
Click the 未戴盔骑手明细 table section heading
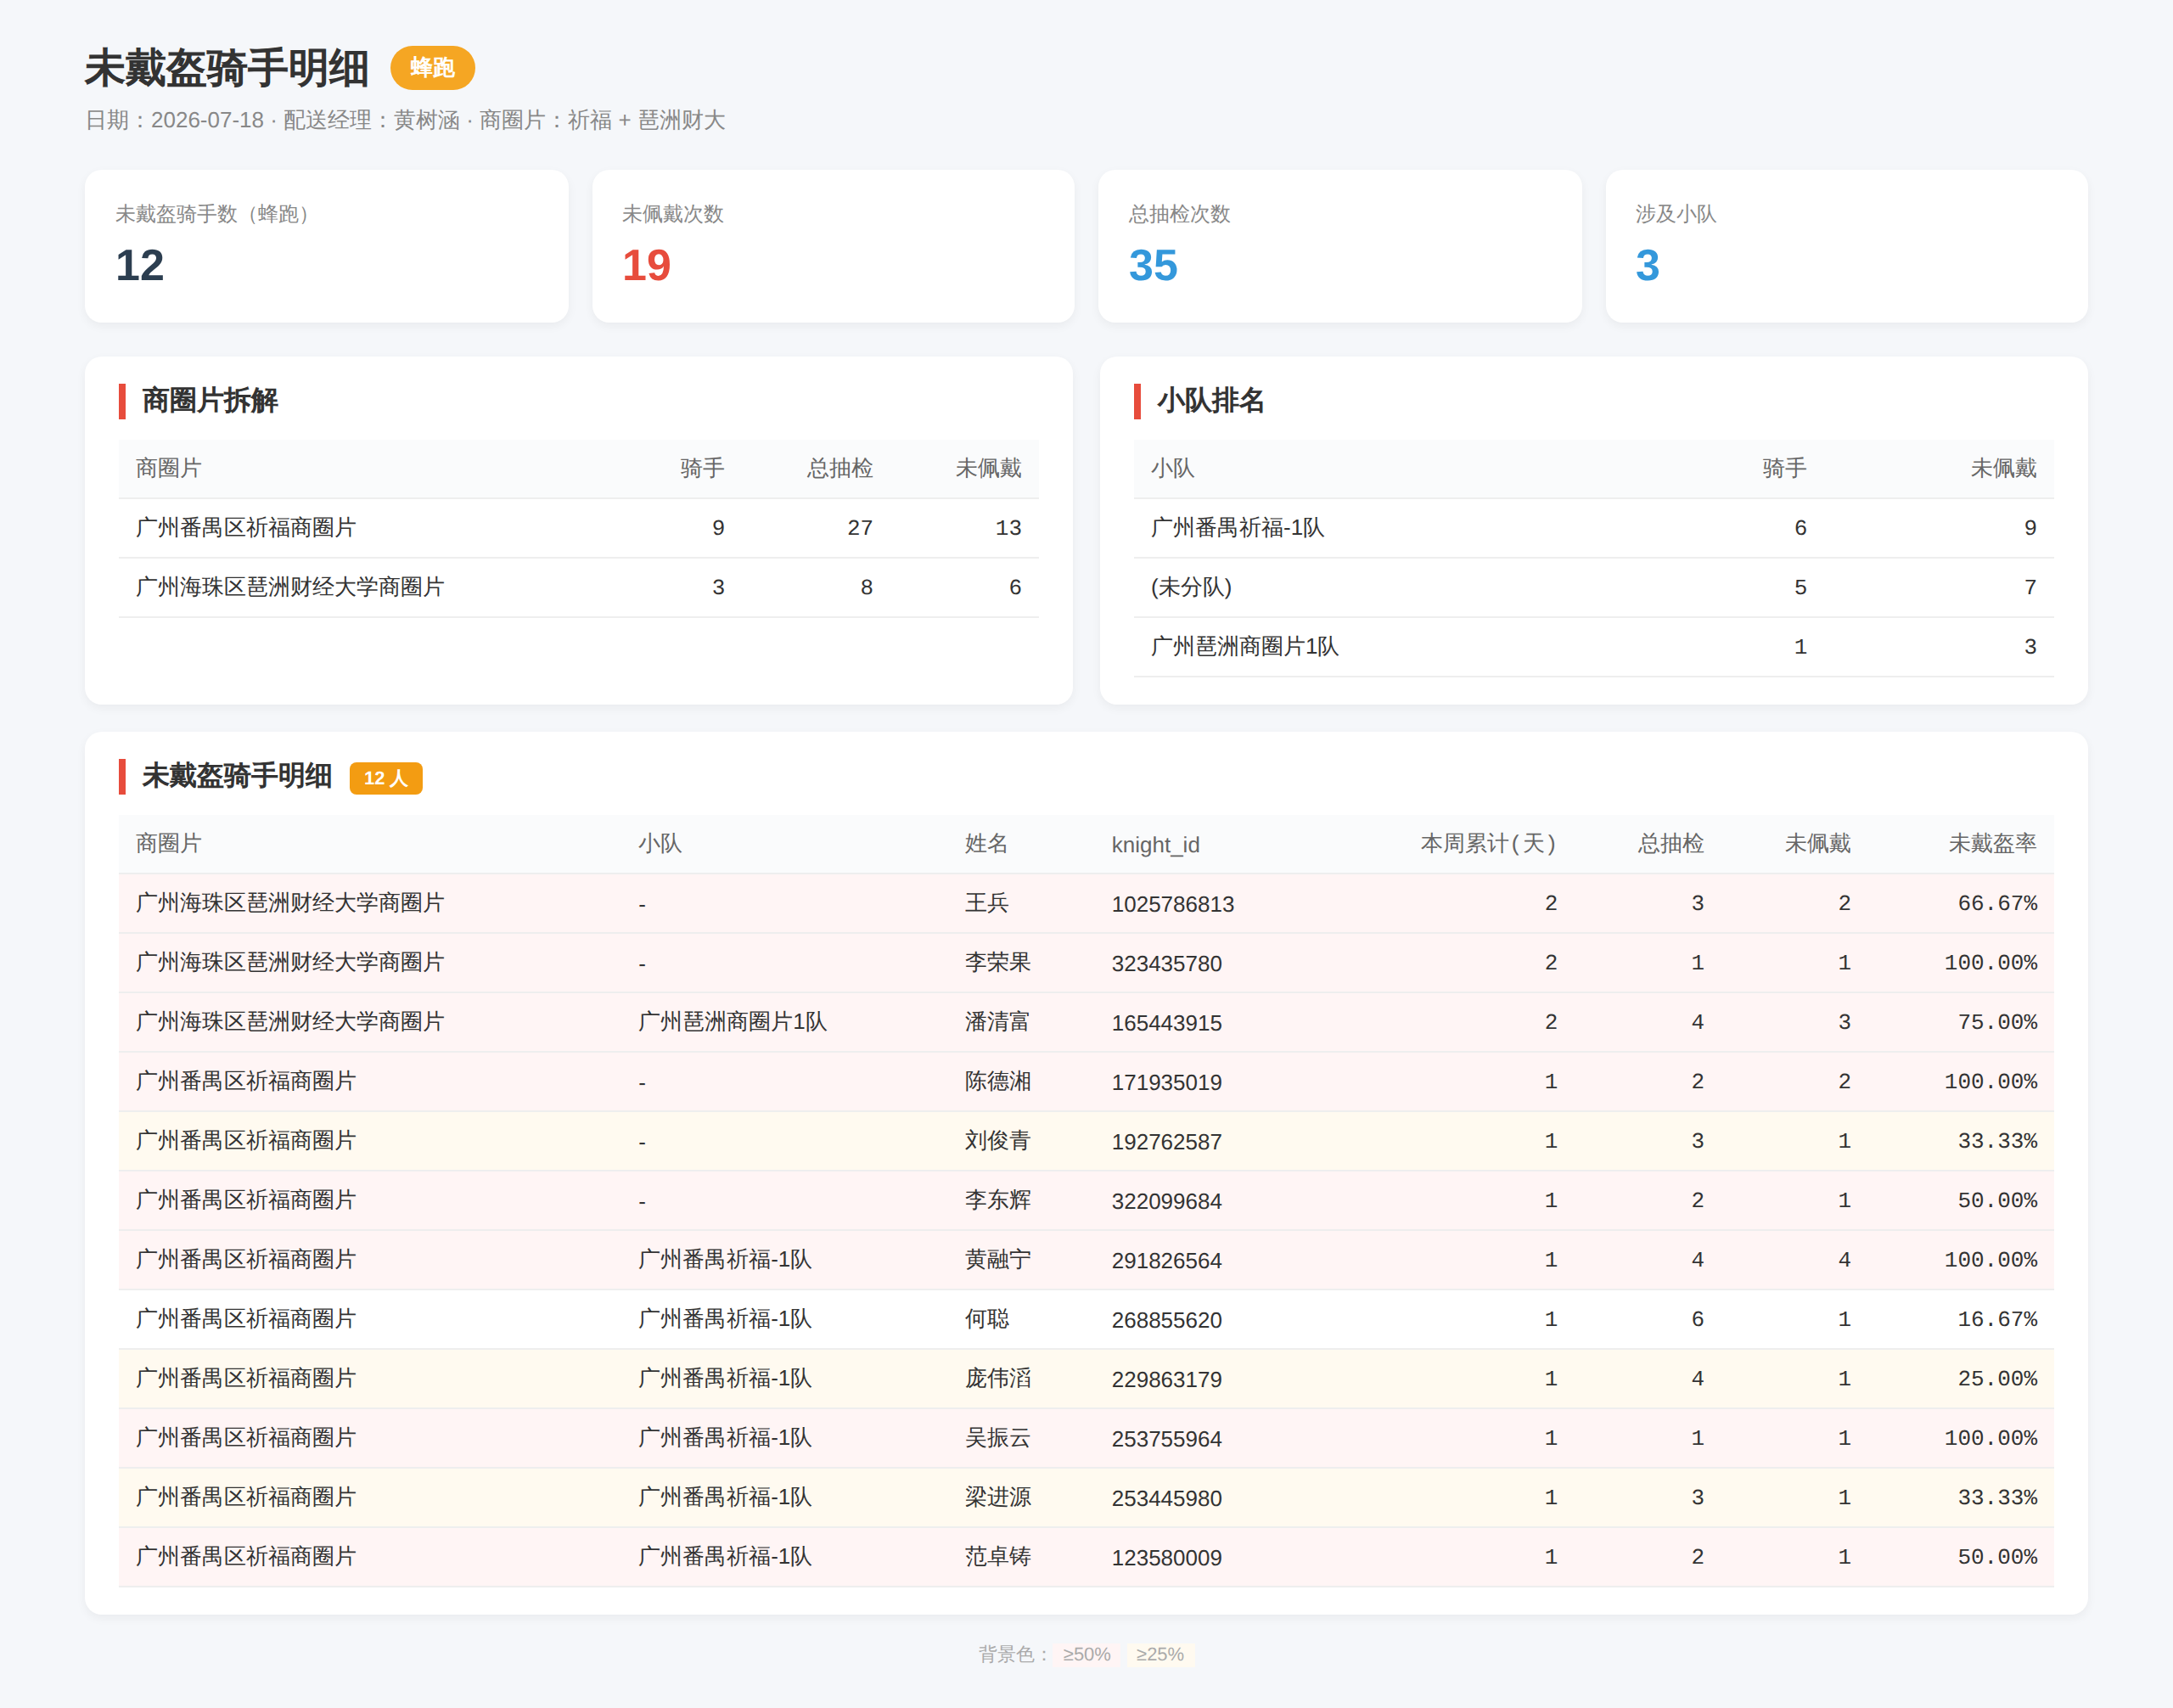tap(237, 776)
